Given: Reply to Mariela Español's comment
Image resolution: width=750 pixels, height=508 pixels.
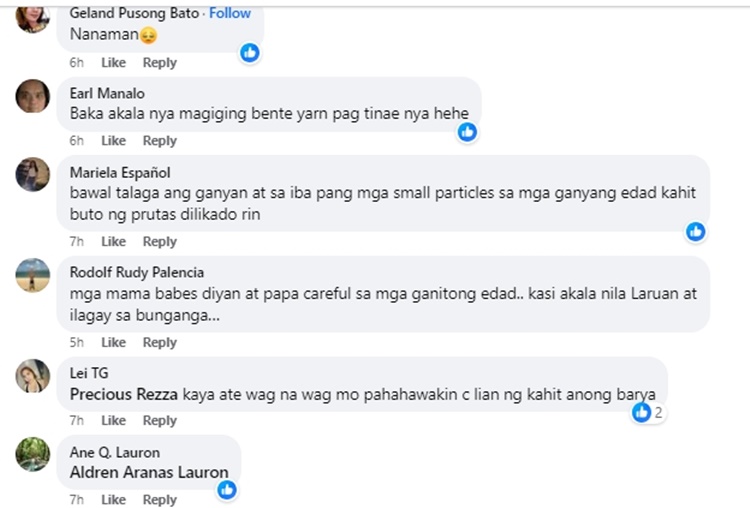Looking at the screenshot, I should click(159, 241).
